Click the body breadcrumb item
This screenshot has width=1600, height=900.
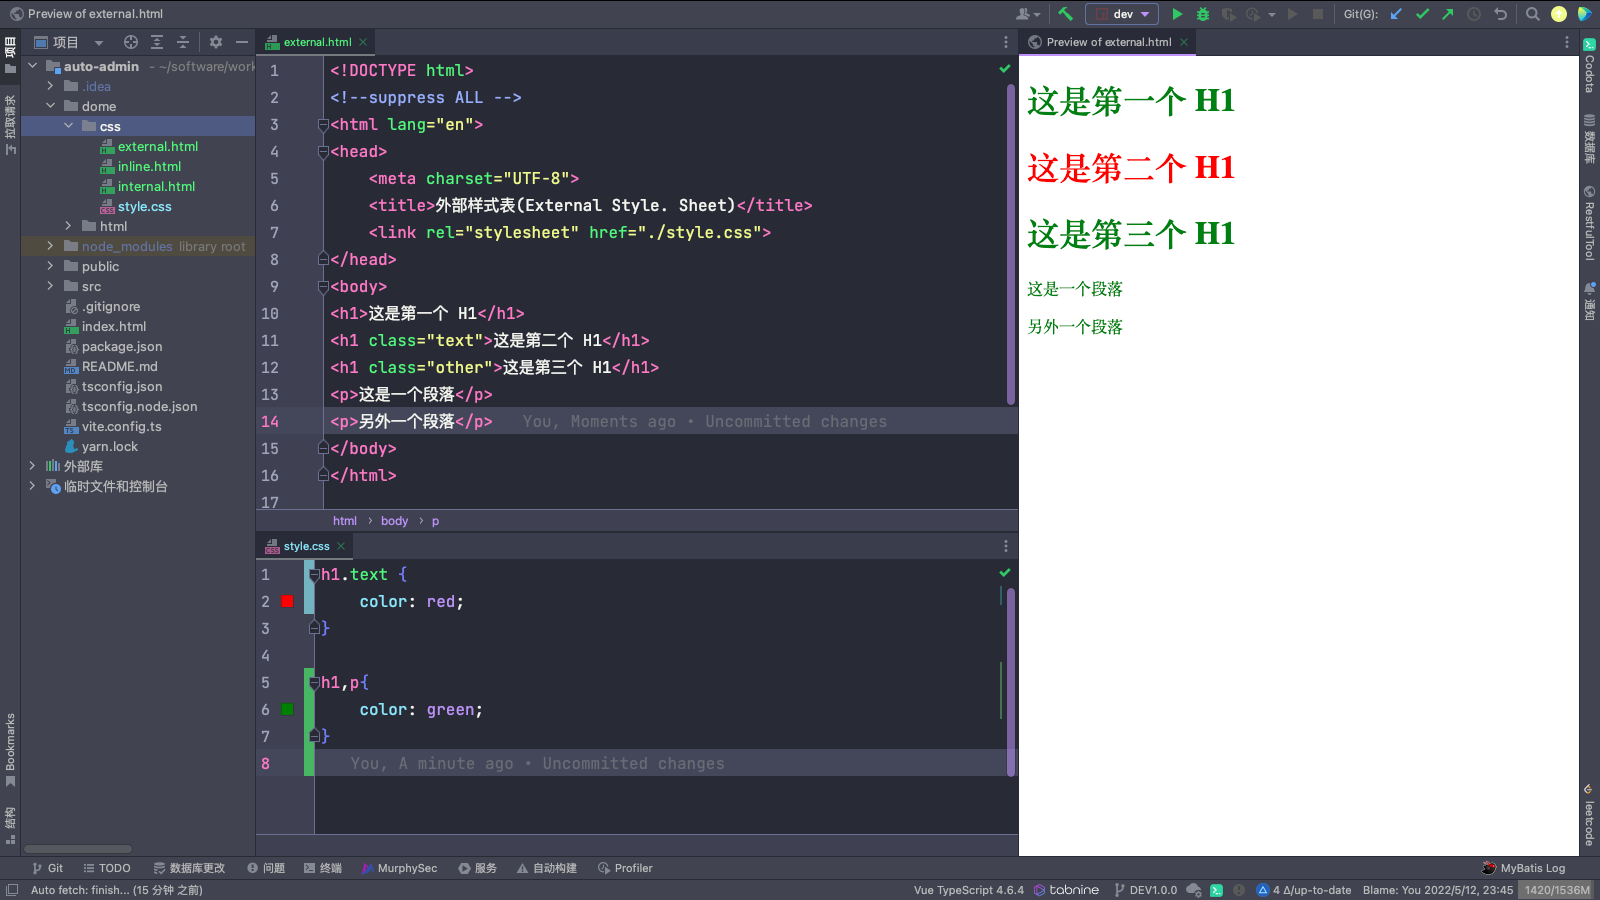coord(394,521)
